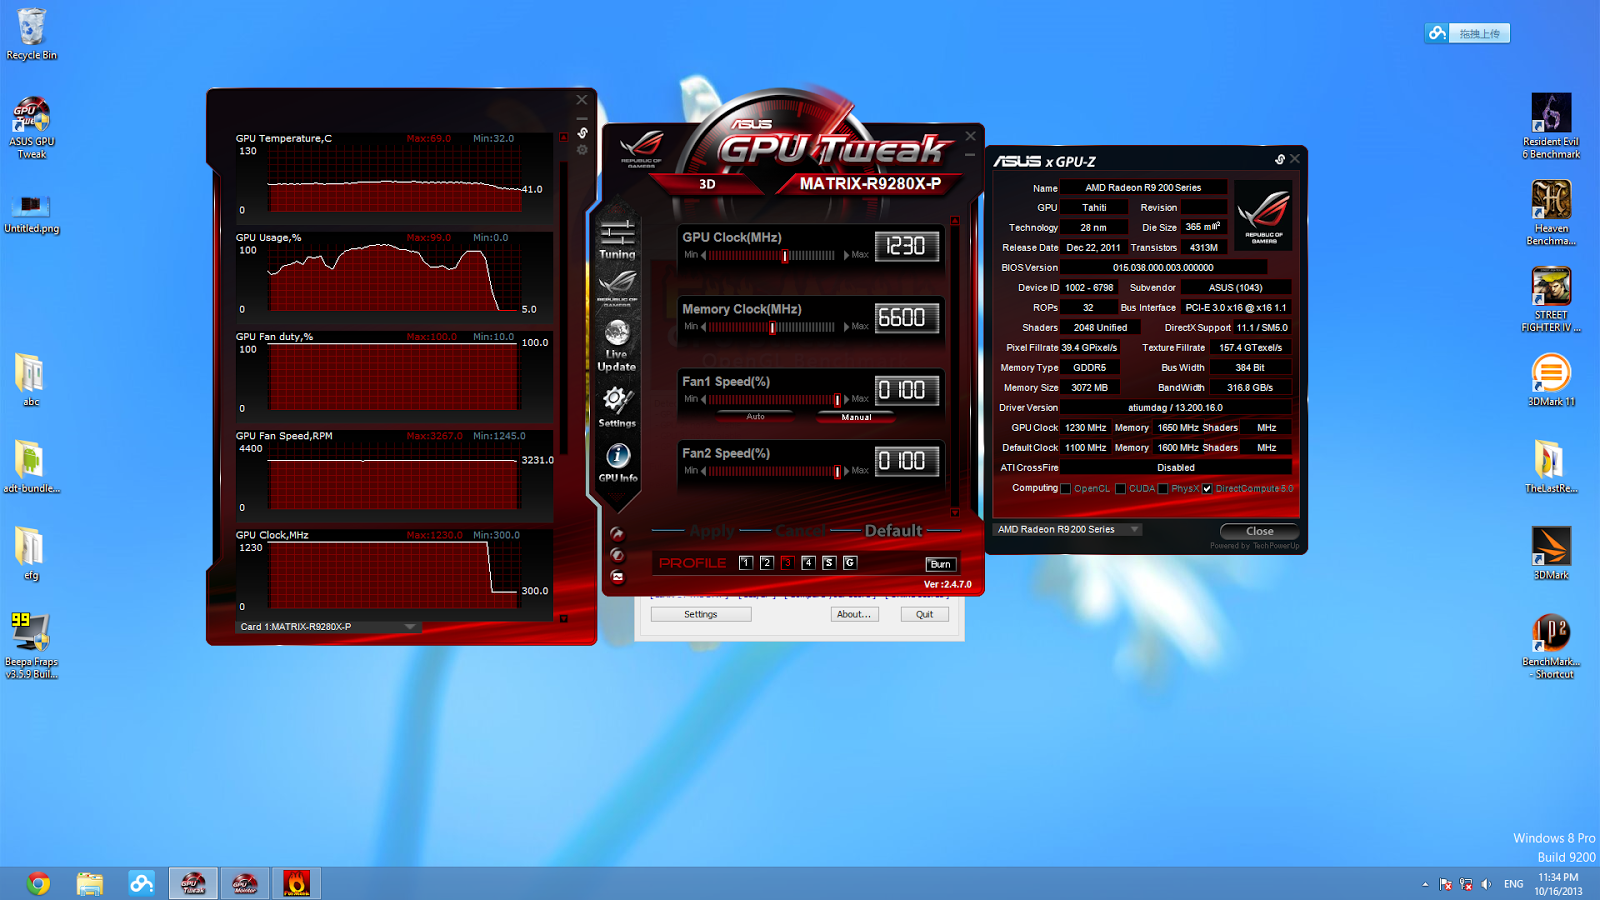
Task: Toggle the DirectCompute 5.0 checkbox
Action: tap(1208, 489)
